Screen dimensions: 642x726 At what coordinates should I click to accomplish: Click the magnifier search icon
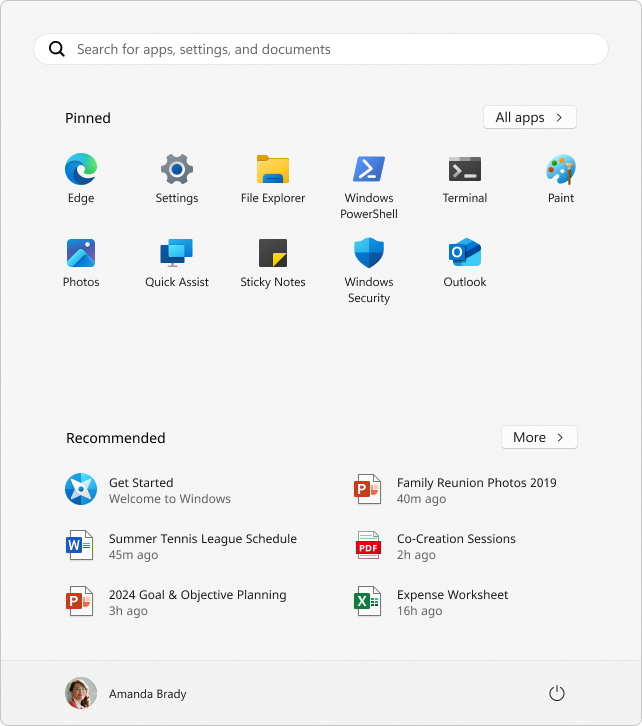click(x=57, y=49)
